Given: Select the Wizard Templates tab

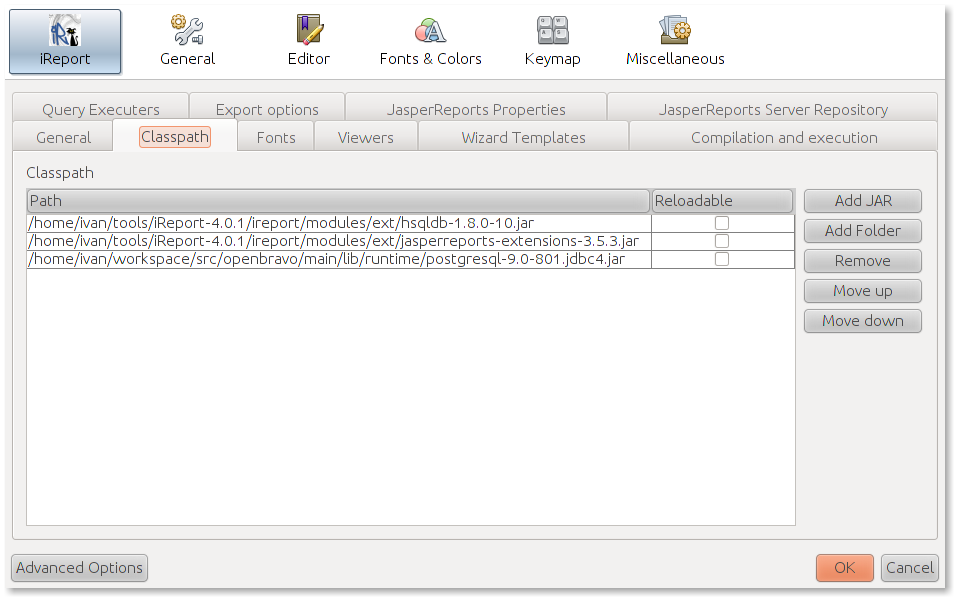Looking at the screenshot, I should pyautogui.click(x=523, y=137).
